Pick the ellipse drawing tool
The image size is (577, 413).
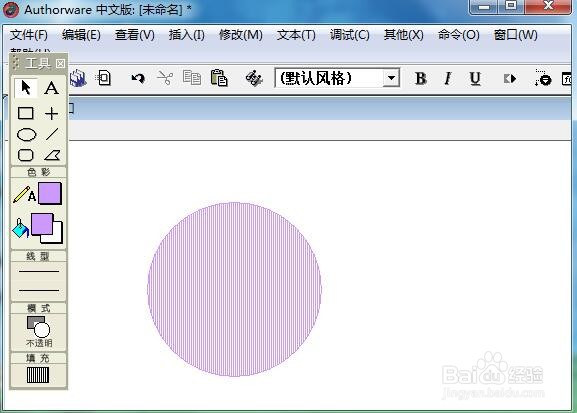coord(26,135)
